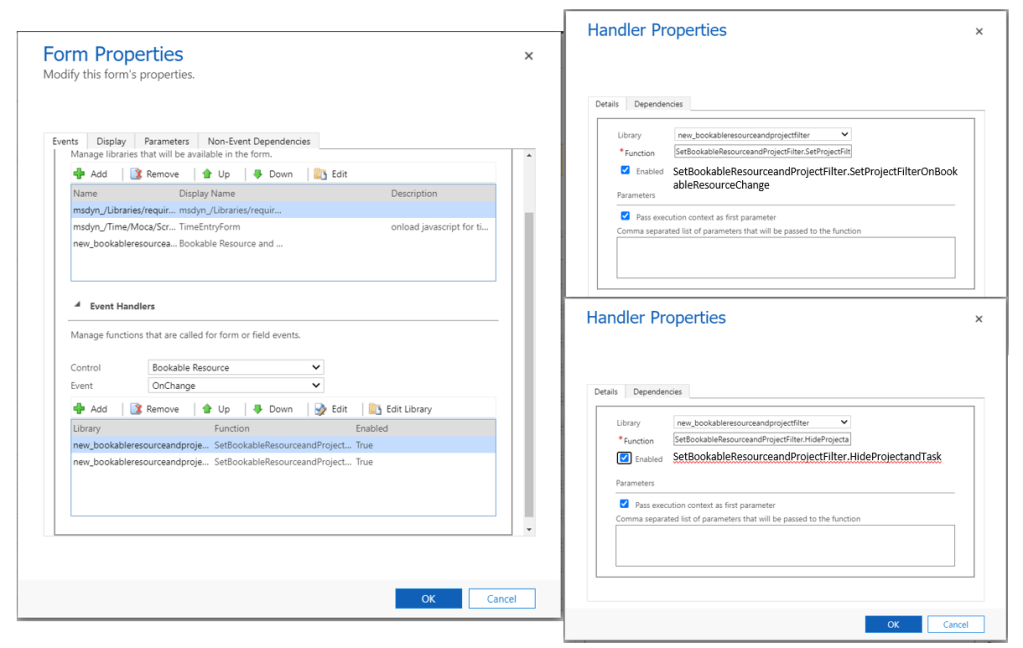This screenshot has width=1023, height=648.
Task: Click parameters text box in upper handler dialog
Action: [x=785, y=257]
